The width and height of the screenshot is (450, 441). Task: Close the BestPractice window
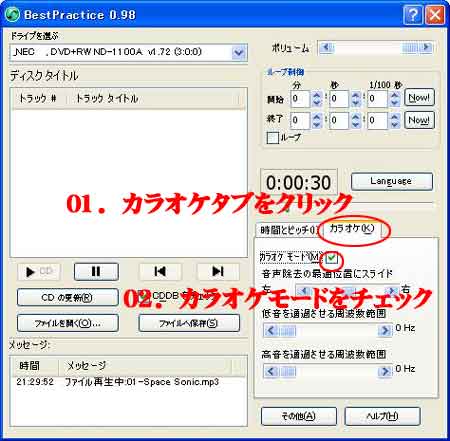pyautogui.click(x=435, y=15)
